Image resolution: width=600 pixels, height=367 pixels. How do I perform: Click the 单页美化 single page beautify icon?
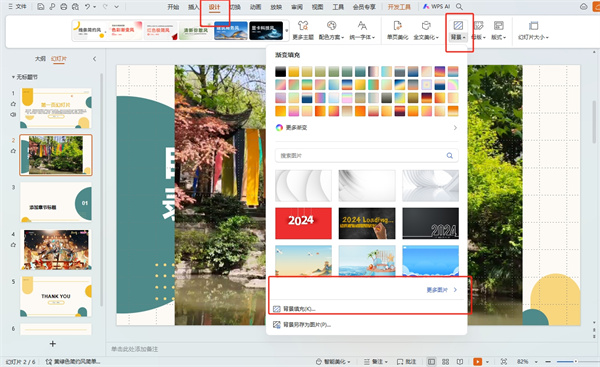(x=397, y=26)
